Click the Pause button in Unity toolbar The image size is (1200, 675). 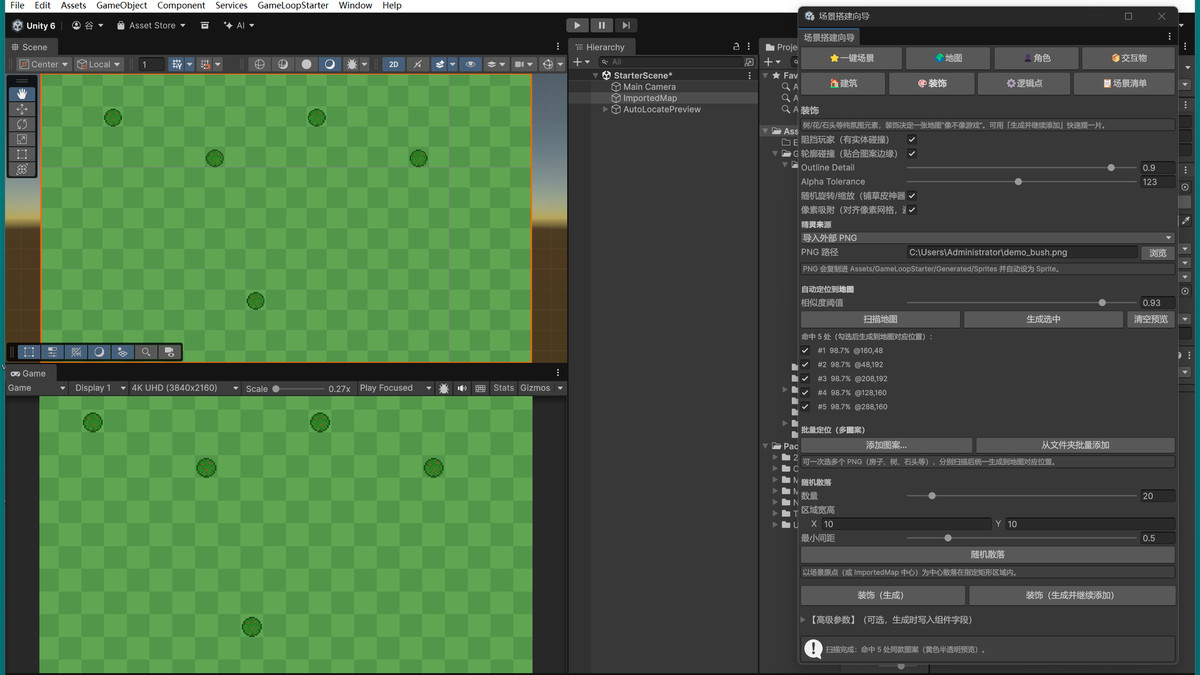[601, 25]
